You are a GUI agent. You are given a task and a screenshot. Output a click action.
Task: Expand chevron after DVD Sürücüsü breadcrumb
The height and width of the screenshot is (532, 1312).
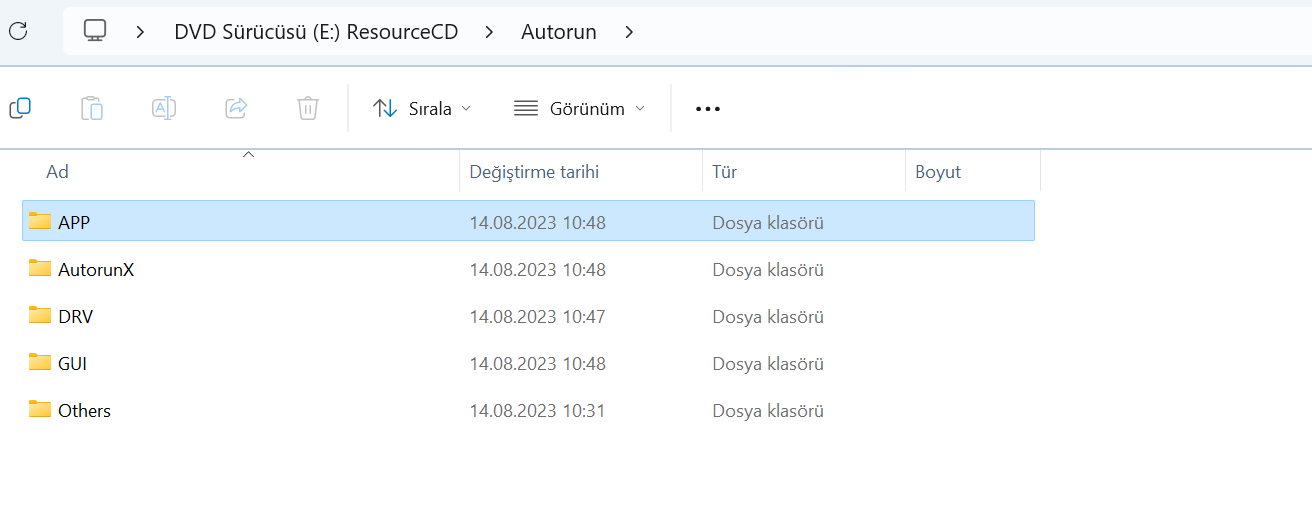point(489,32)
